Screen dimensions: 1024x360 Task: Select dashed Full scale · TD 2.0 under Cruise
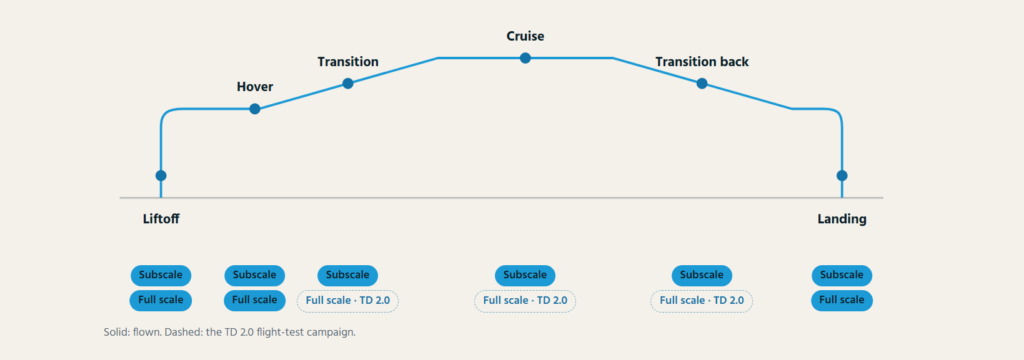point(525,301)
